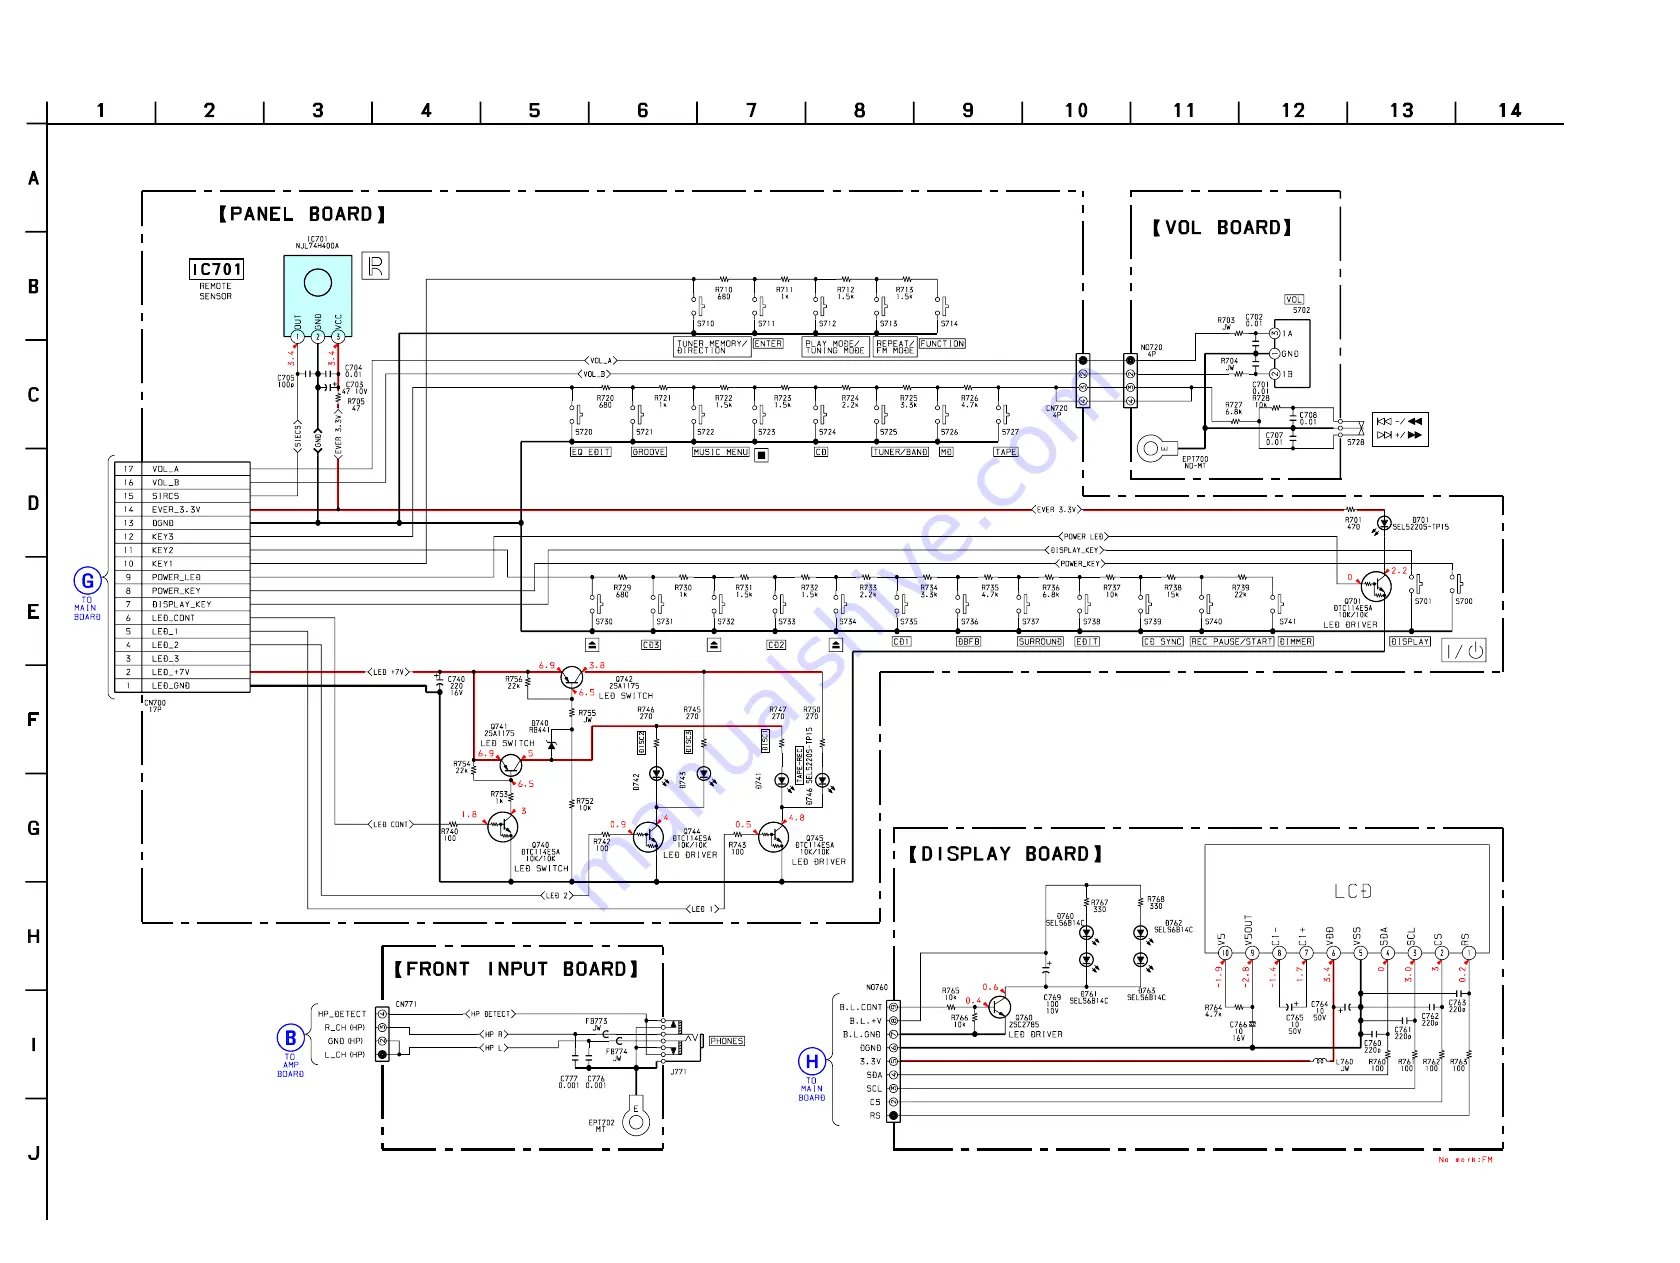Click pin 1 LED_GND in connector table
Screen dimensions: 1680x1263
(x=182, y=686)
